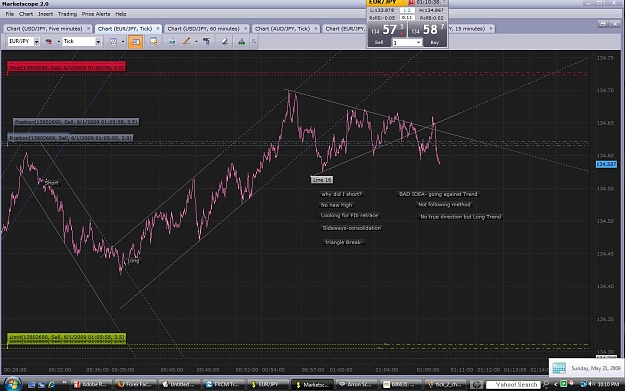625x391 pixels.
Task: Click the add label note icon
Action: [153, 41]
